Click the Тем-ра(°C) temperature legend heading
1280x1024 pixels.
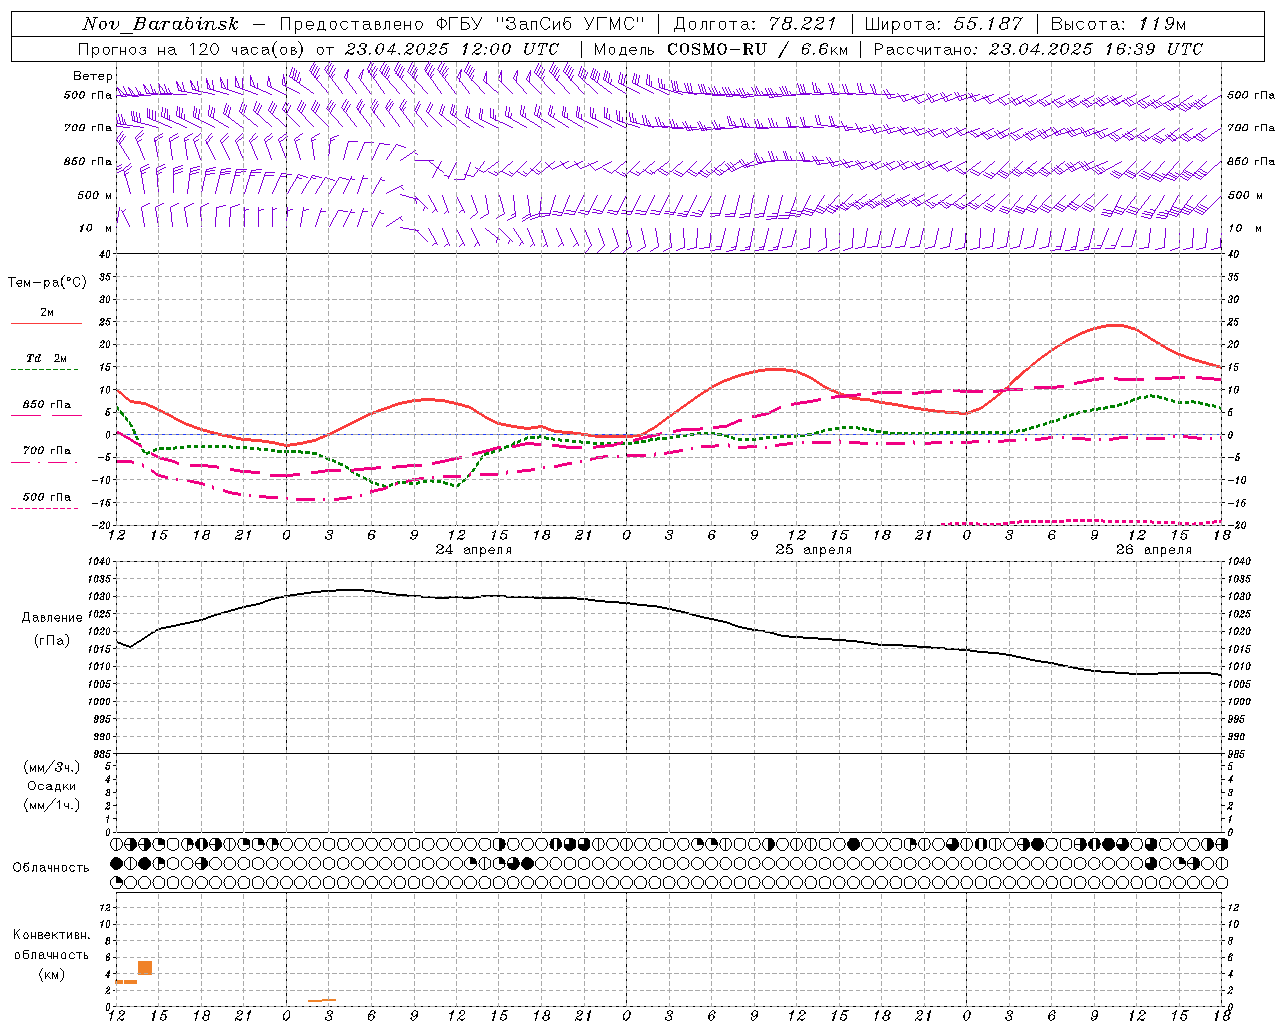pyautogui.click(x=47, y=283)
